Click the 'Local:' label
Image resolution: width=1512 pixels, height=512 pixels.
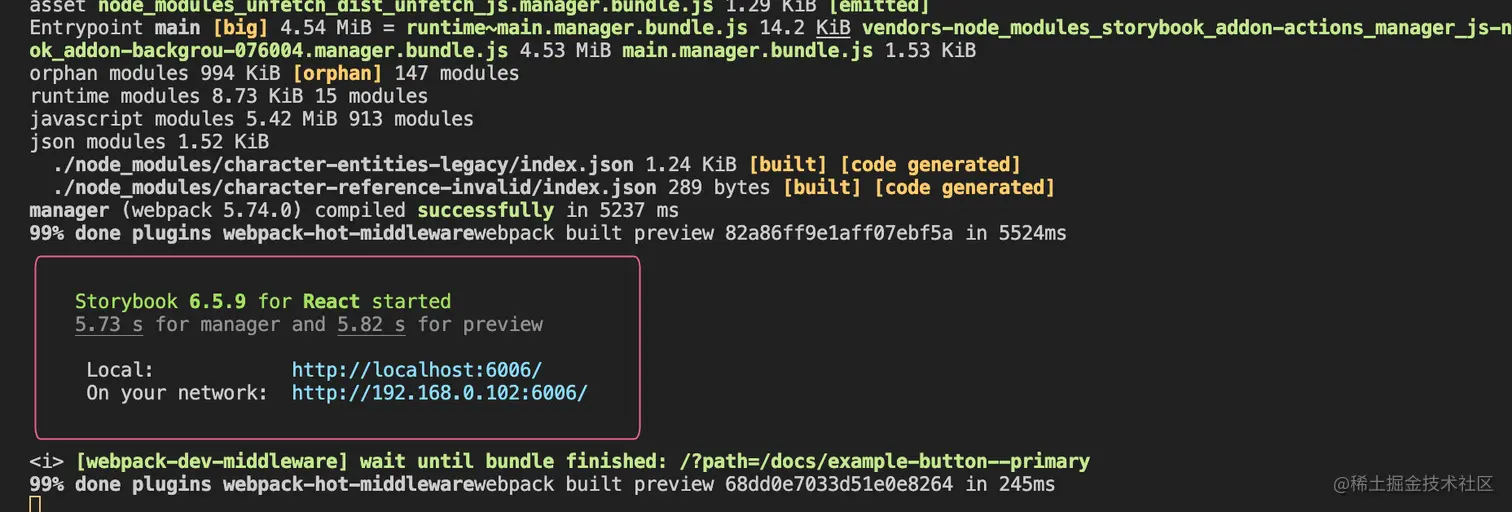(x=121, y=370)
